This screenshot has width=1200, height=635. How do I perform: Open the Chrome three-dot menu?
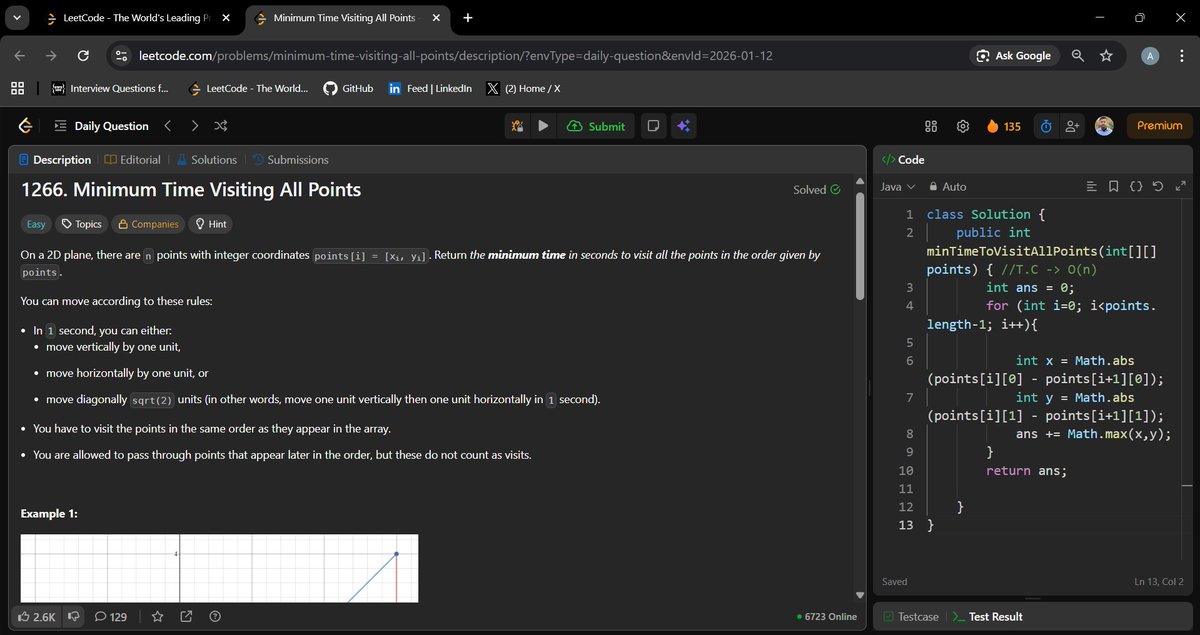[x=1180, y=56]
